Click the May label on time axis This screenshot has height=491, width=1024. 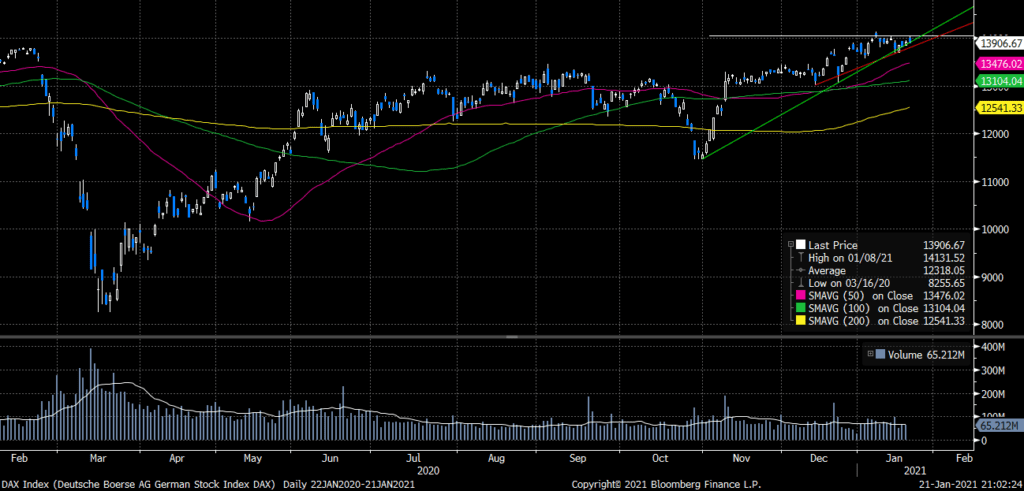point(253,458)
